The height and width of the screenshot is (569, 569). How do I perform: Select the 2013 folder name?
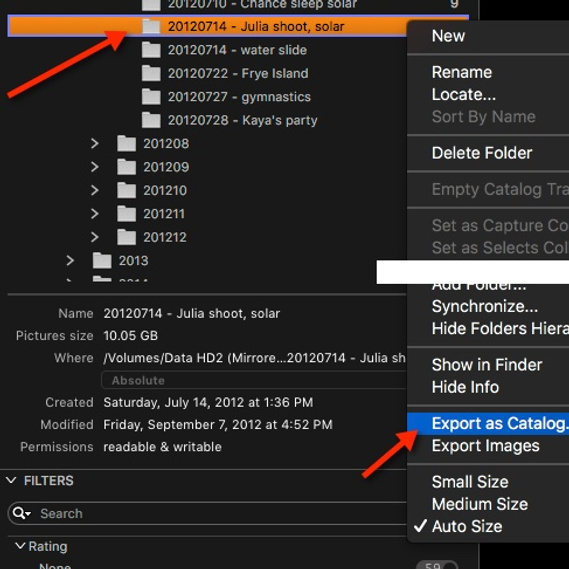point(133,261)
